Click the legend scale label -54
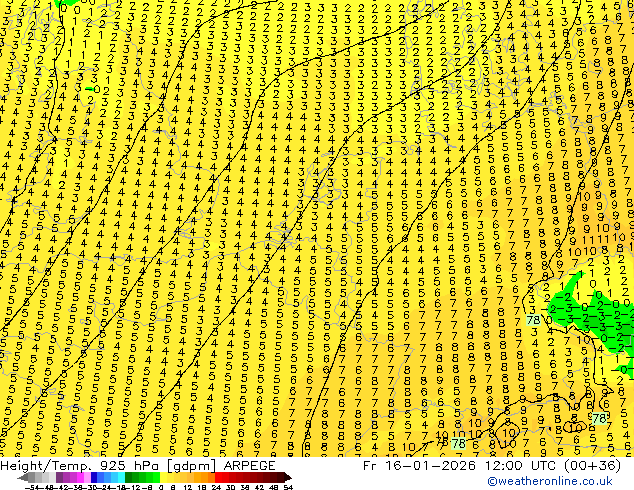 pyautogui.click(x=32, y=487)
